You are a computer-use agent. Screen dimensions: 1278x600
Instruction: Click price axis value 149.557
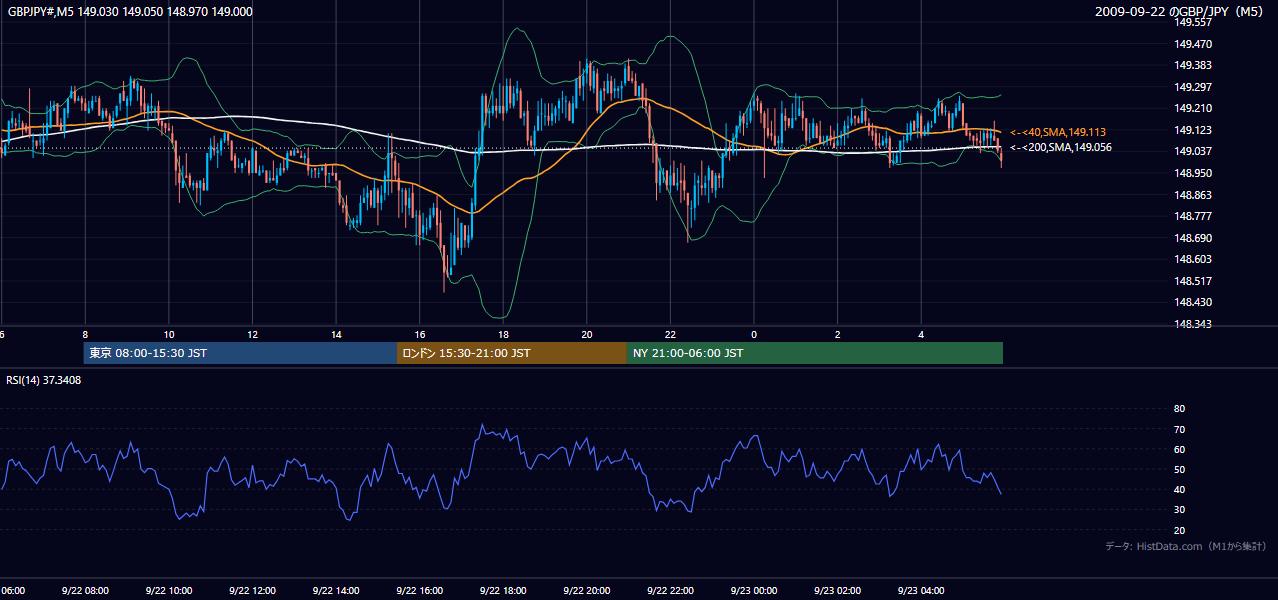point(1193,22)
